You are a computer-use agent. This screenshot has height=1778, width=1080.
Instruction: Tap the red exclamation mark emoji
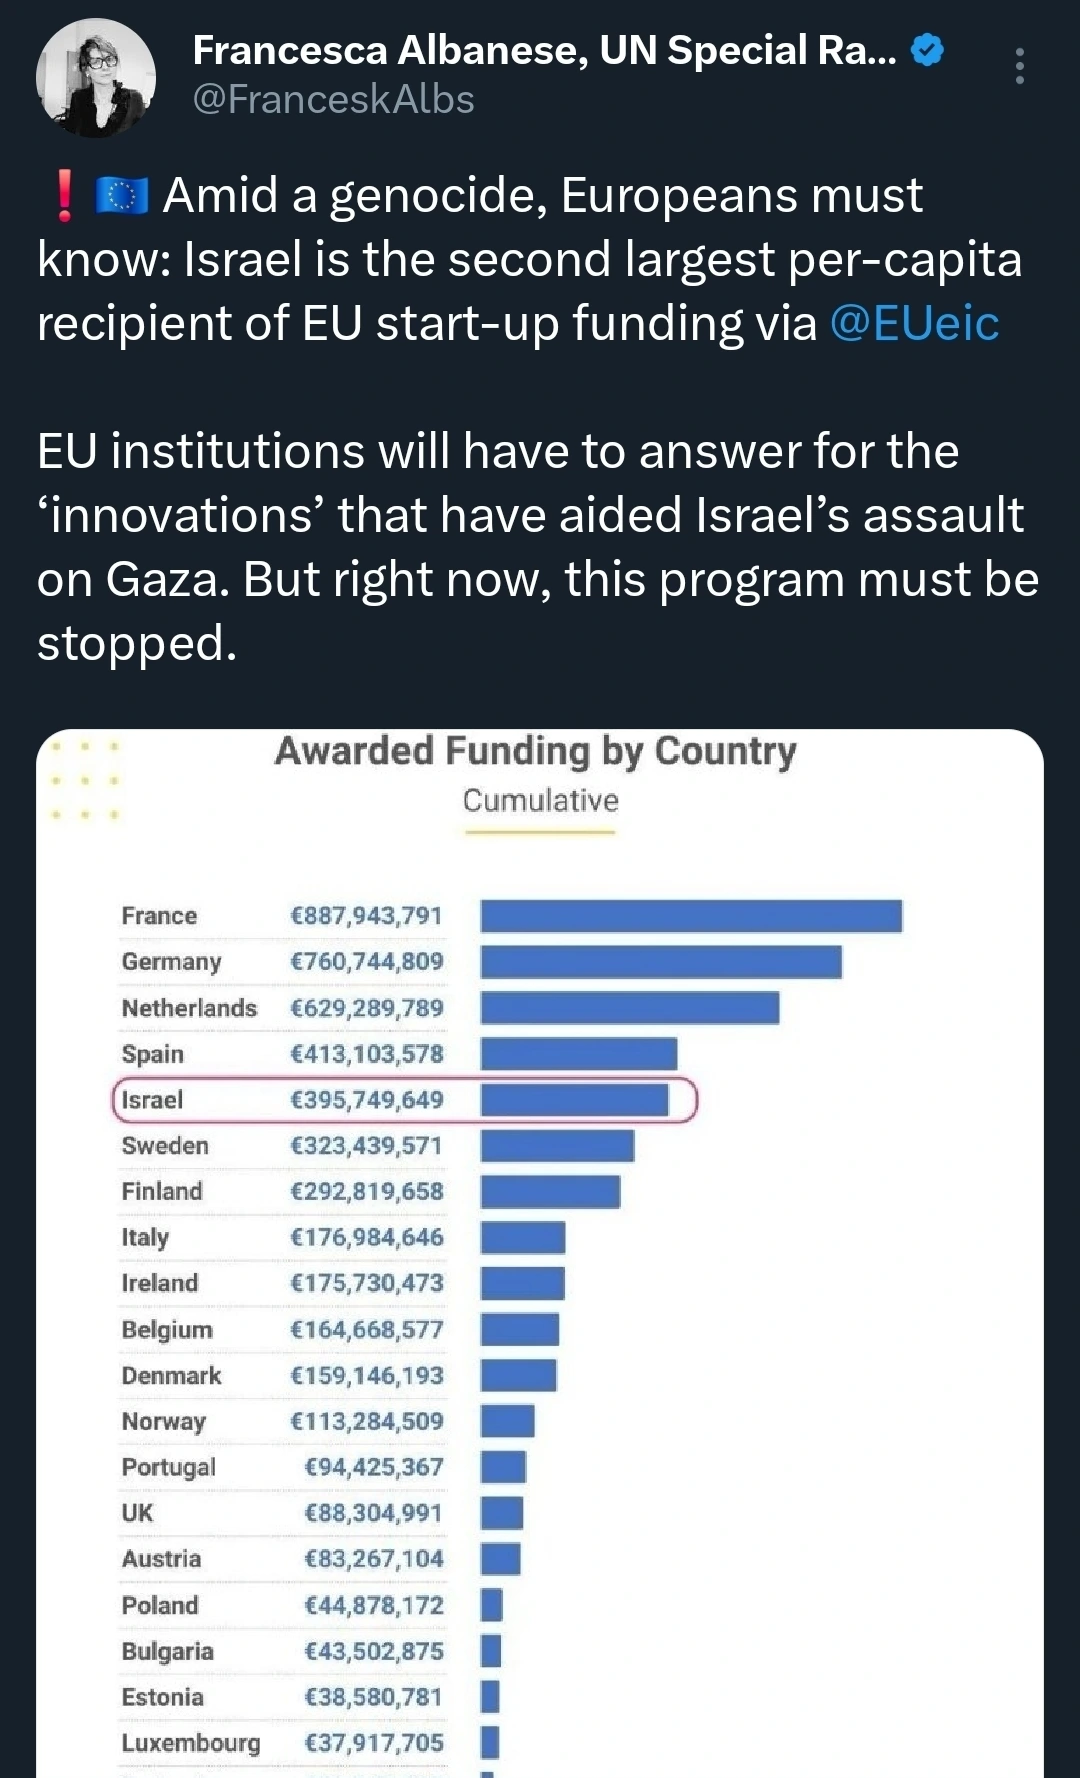click(65, 195)
